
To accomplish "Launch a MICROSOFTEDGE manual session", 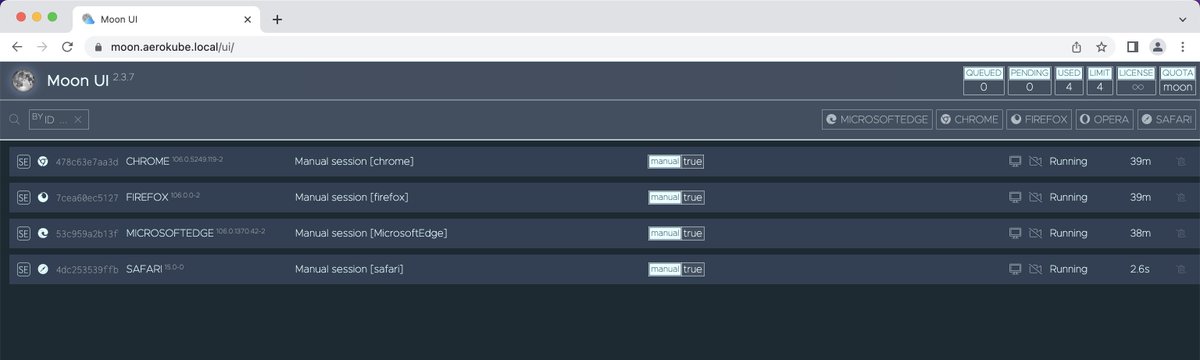I will click(877, 119).
